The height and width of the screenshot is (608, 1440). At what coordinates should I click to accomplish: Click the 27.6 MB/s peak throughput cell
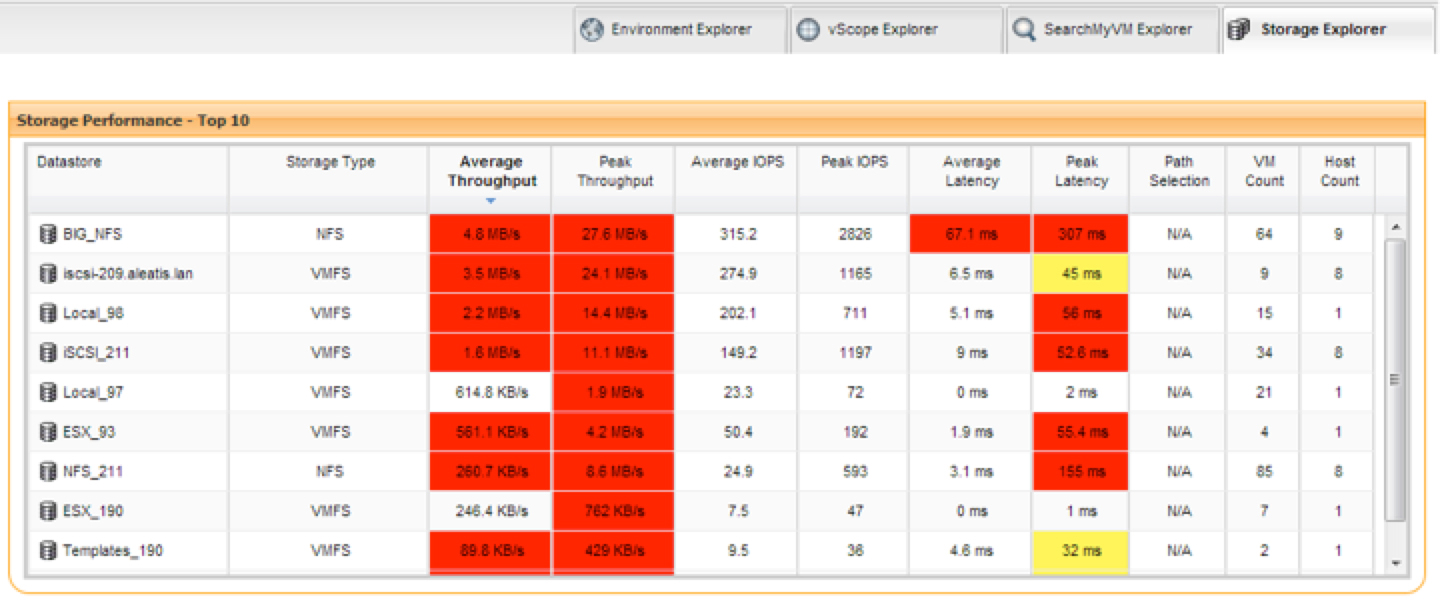click(x=614, y=234)
